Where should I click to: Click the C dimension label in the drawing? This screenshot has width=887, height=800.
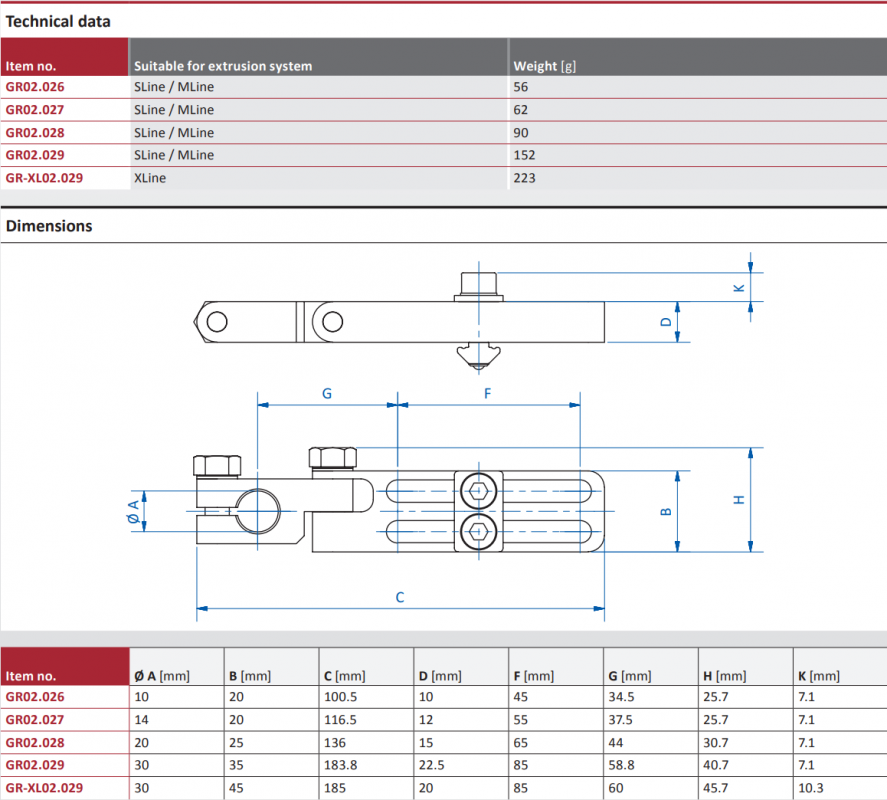[400, 597]
